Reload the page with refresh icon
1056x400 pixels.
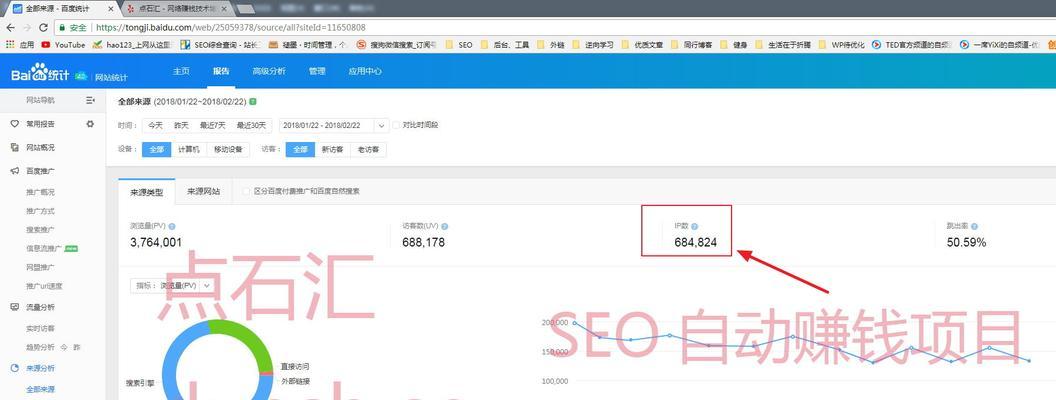point(44,28)
